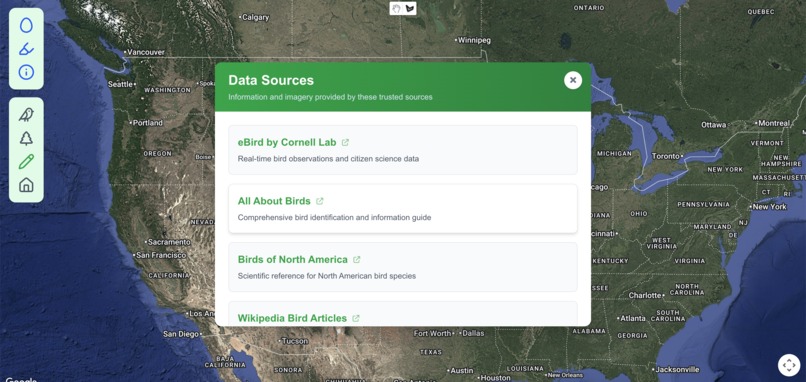Click the Calgary label on the map
This screenshot has height=382, width=806.
click(x=254, y=17)
